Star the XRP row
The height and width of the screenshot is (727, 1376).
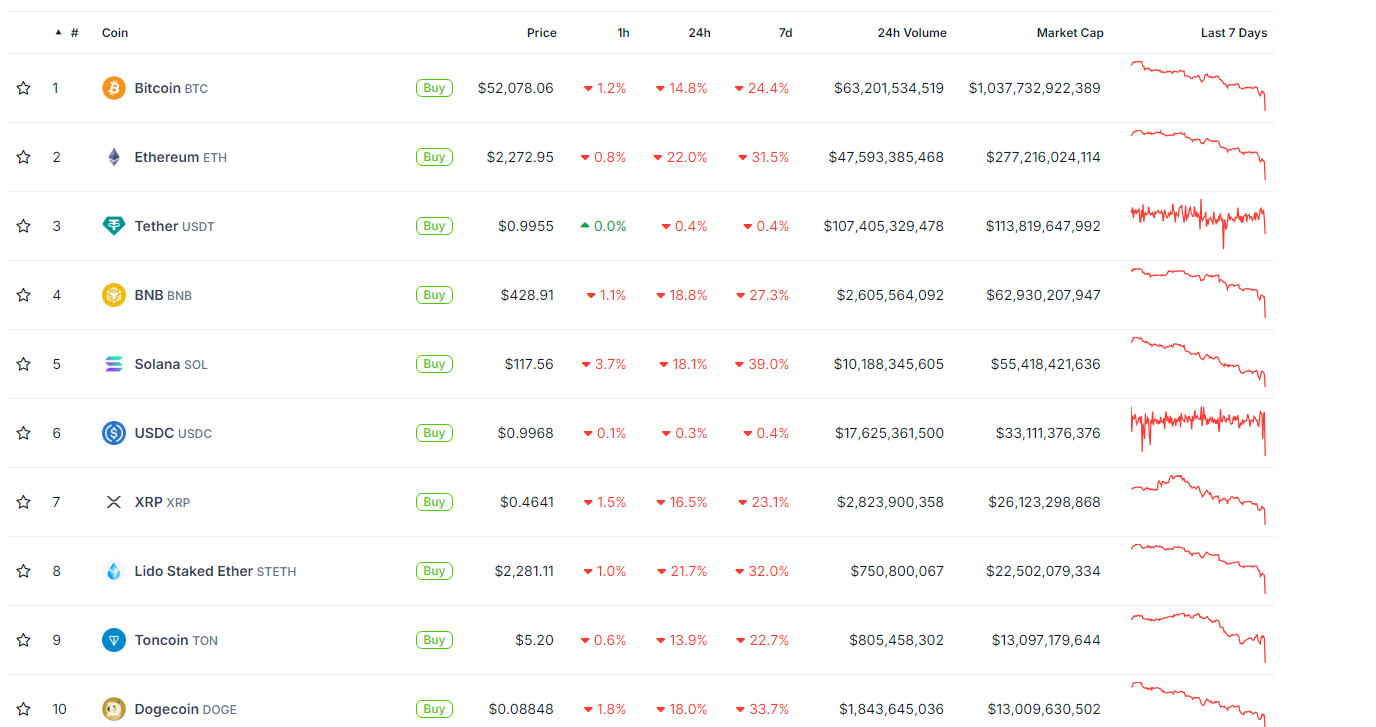coord(23,502)
